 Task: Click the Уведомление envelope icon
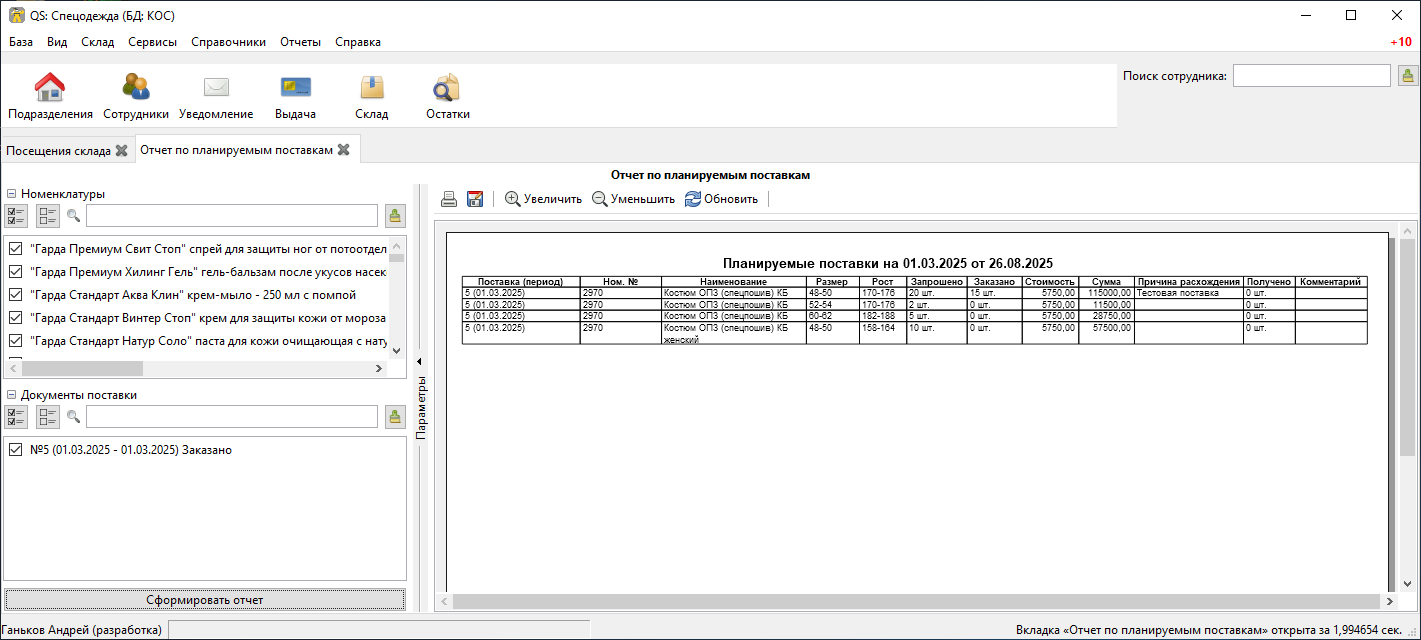[216, 89]
